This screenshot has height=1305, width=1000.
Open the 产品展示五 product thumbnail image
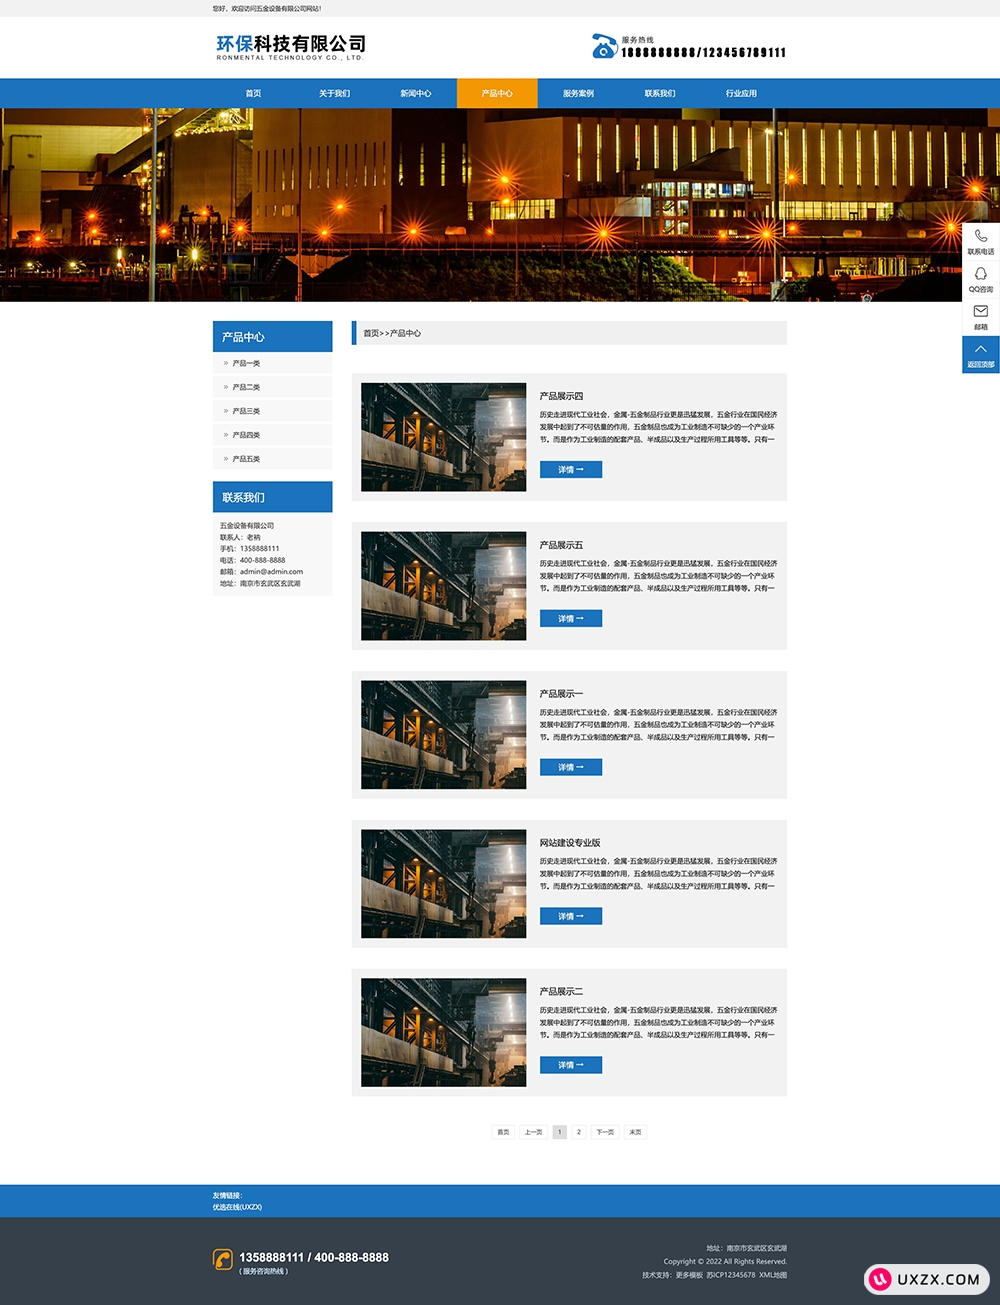(x=443, y=586)
